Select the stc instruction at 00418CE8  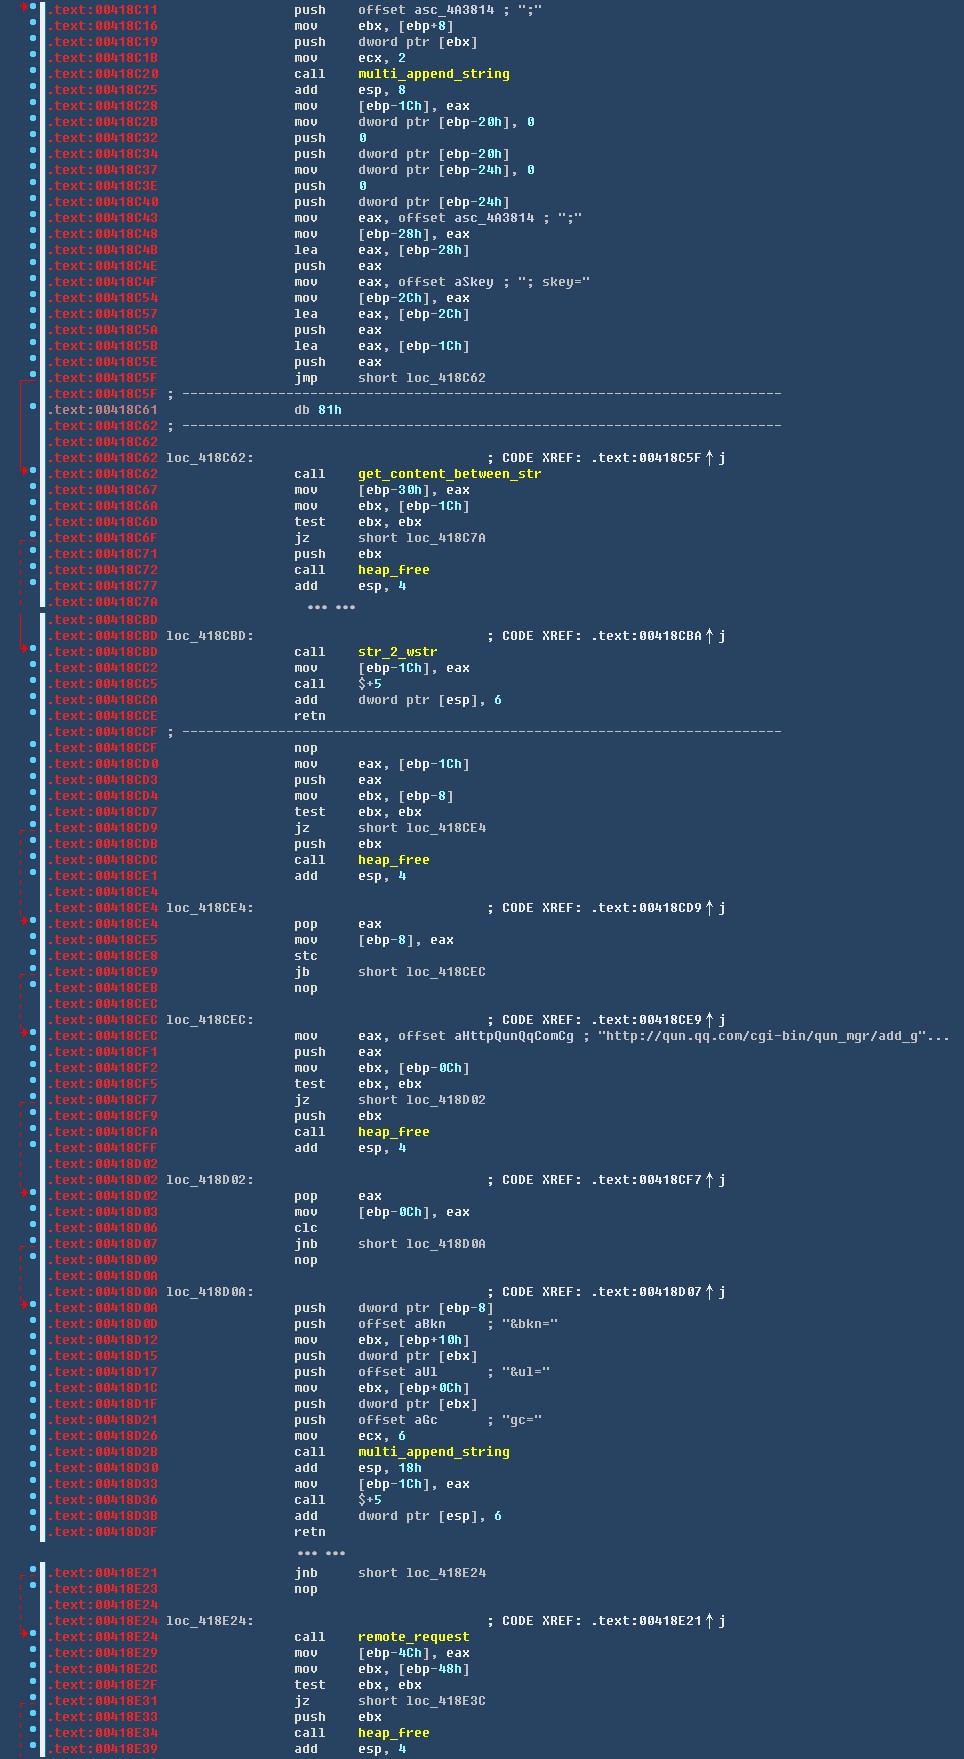pyautogui.click(x=305, y=956)
